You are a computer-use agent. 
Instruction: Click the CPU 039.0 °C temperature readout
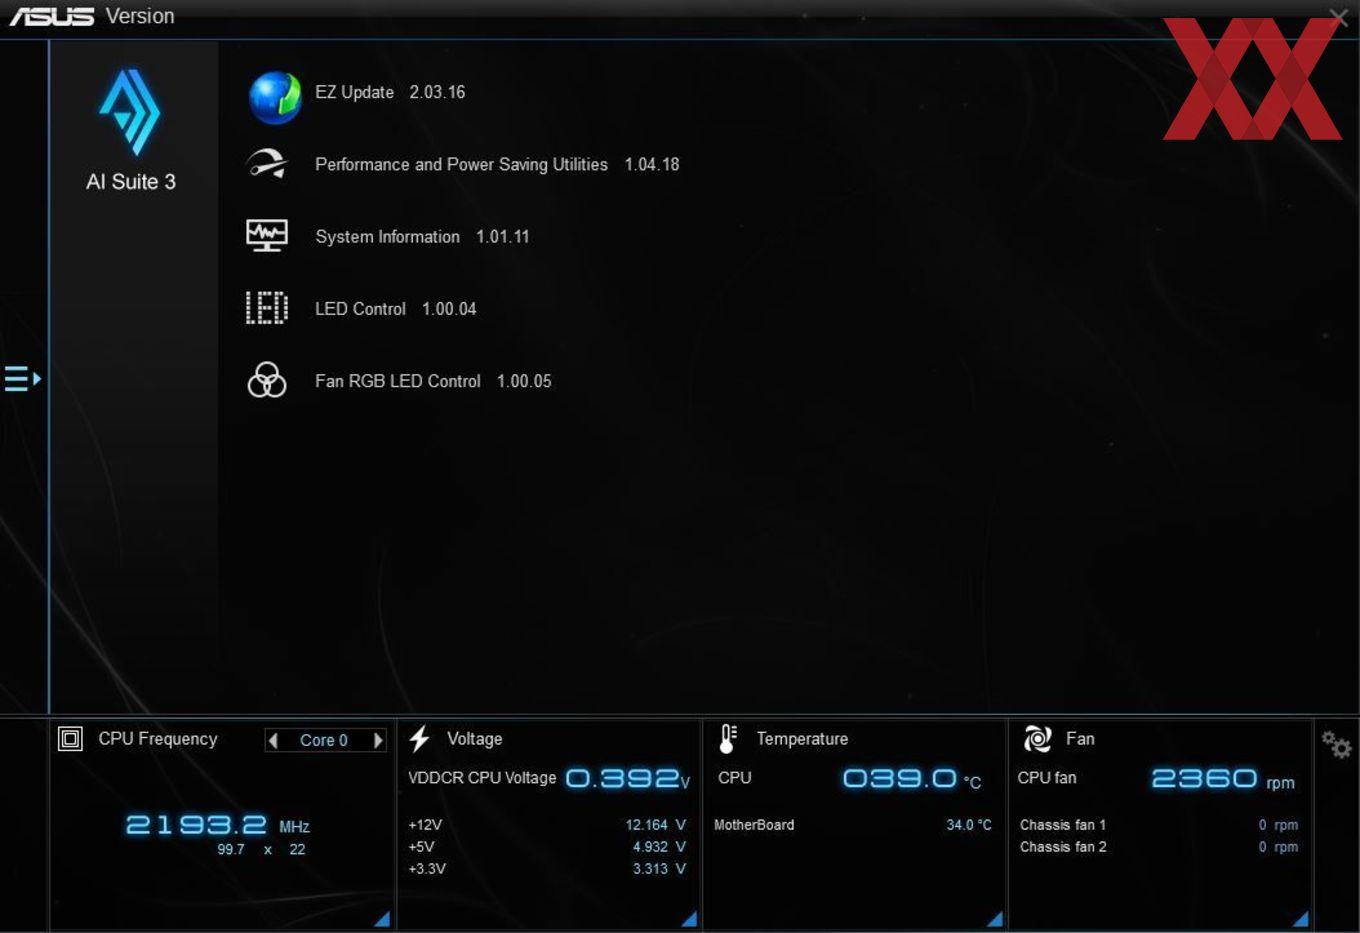pos(912,778)
